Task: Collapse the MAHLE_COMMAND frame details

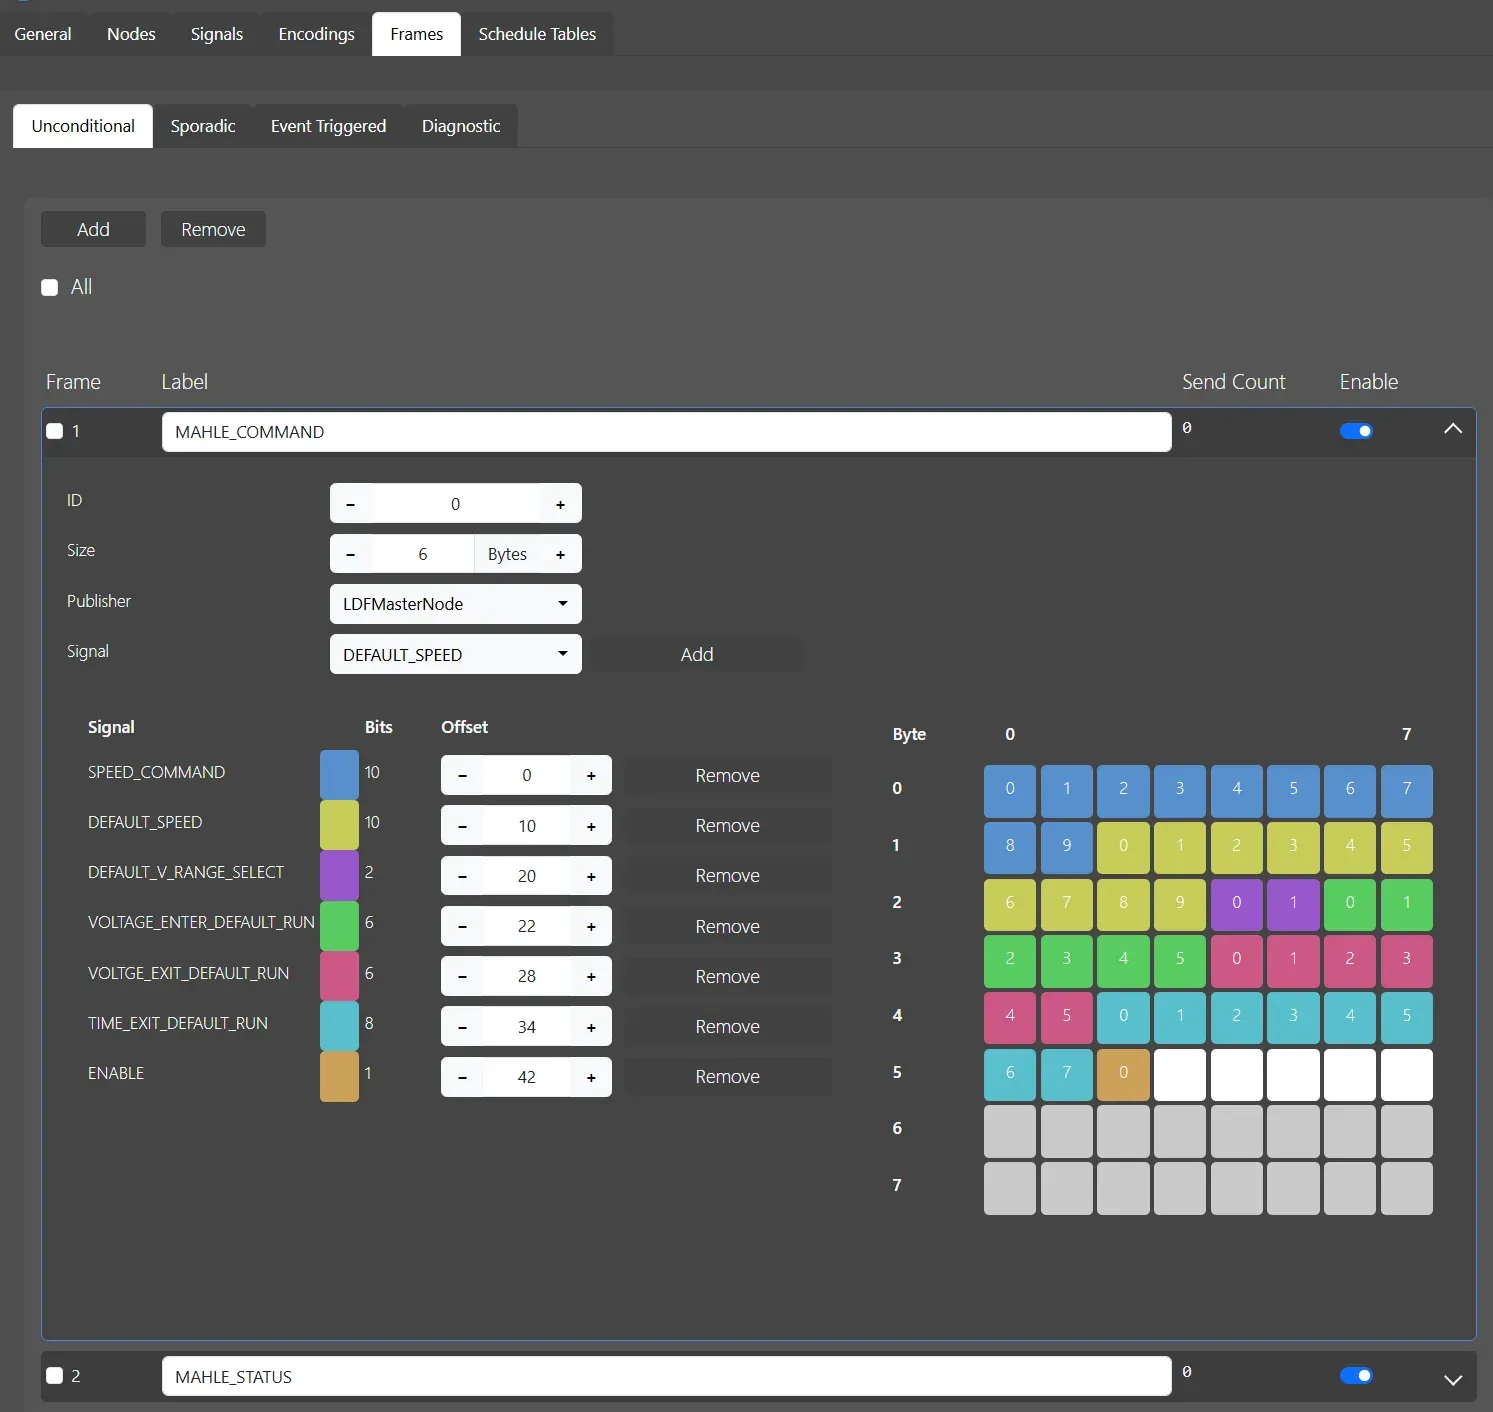Action: tap(1453, 429)
